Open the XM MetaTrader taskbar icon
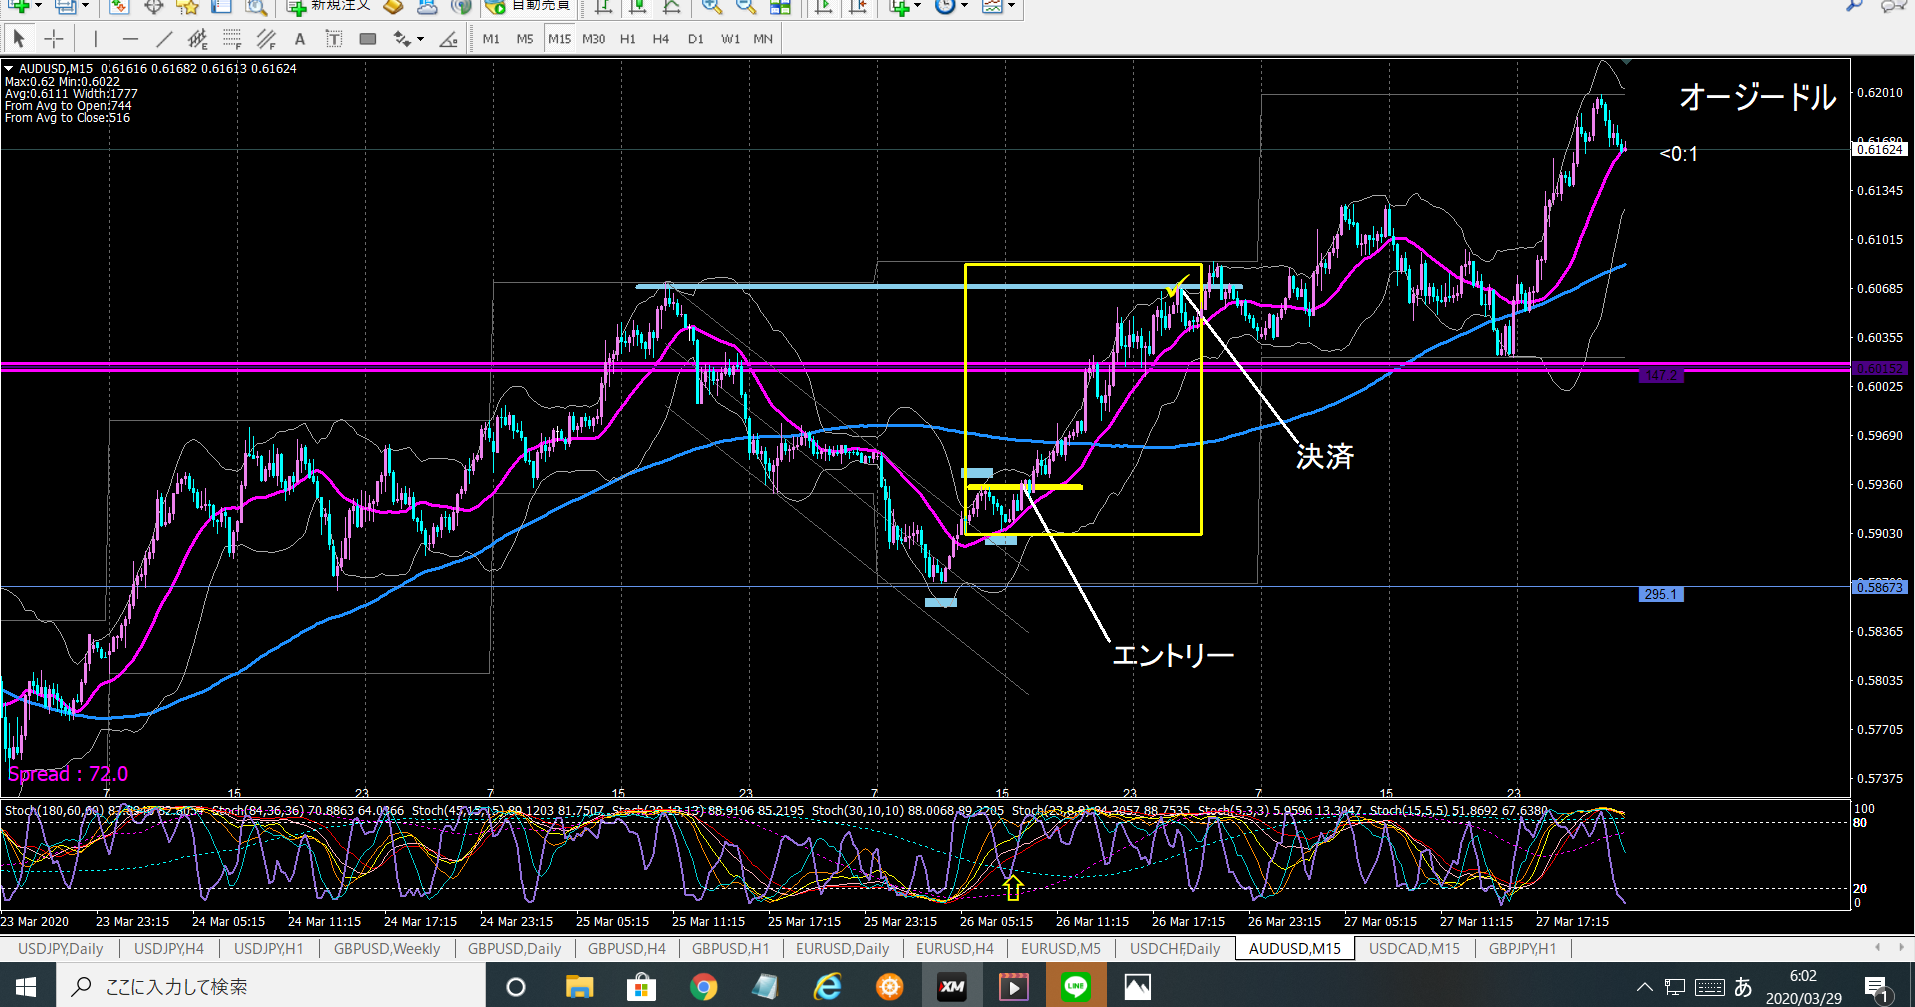This screenshot has height=1007, width=1915. 951,987
